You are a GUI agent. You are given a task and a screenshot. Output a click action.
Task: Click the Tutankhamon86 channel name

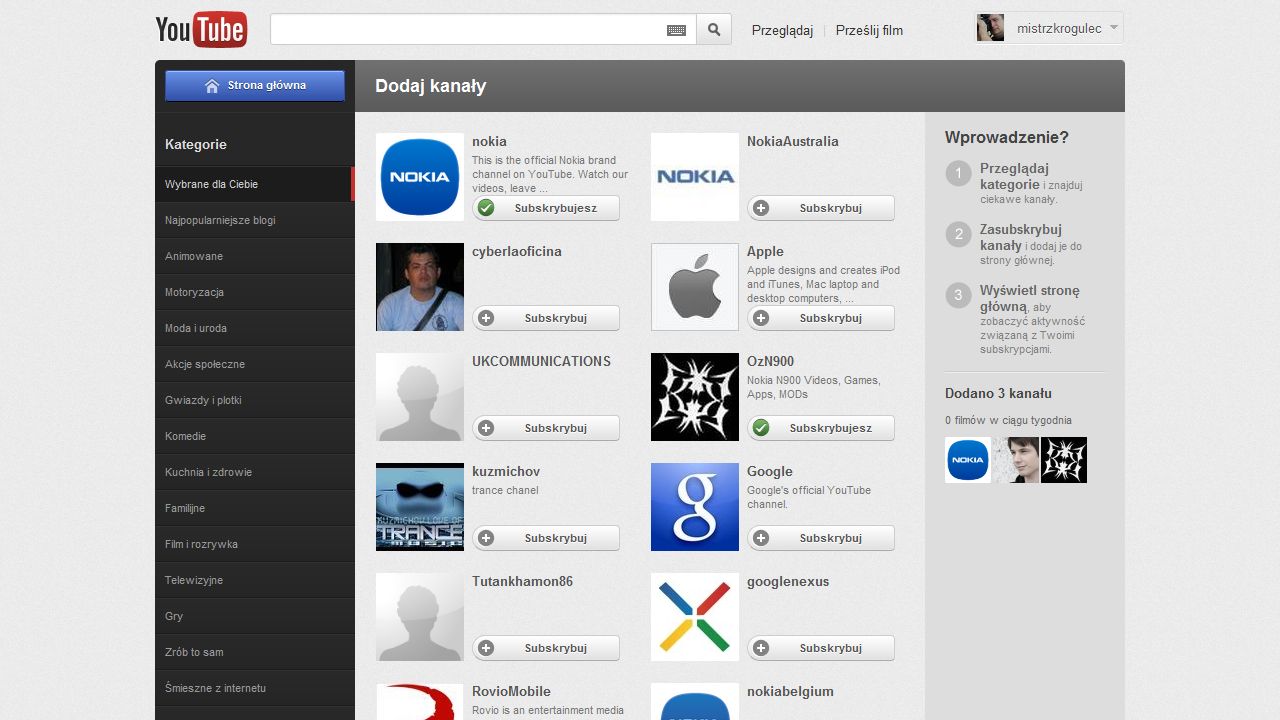(x=522, y=581)
